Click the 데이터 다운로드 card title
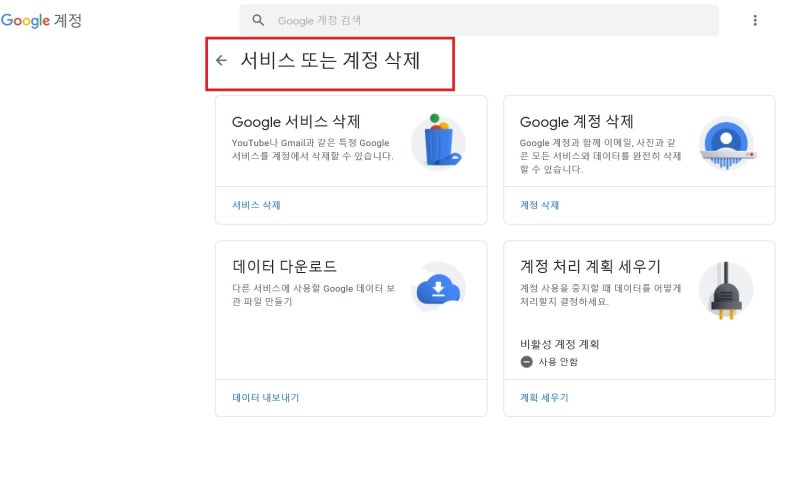This screenshot has height=489, width=800. click(x=284, y=266)
